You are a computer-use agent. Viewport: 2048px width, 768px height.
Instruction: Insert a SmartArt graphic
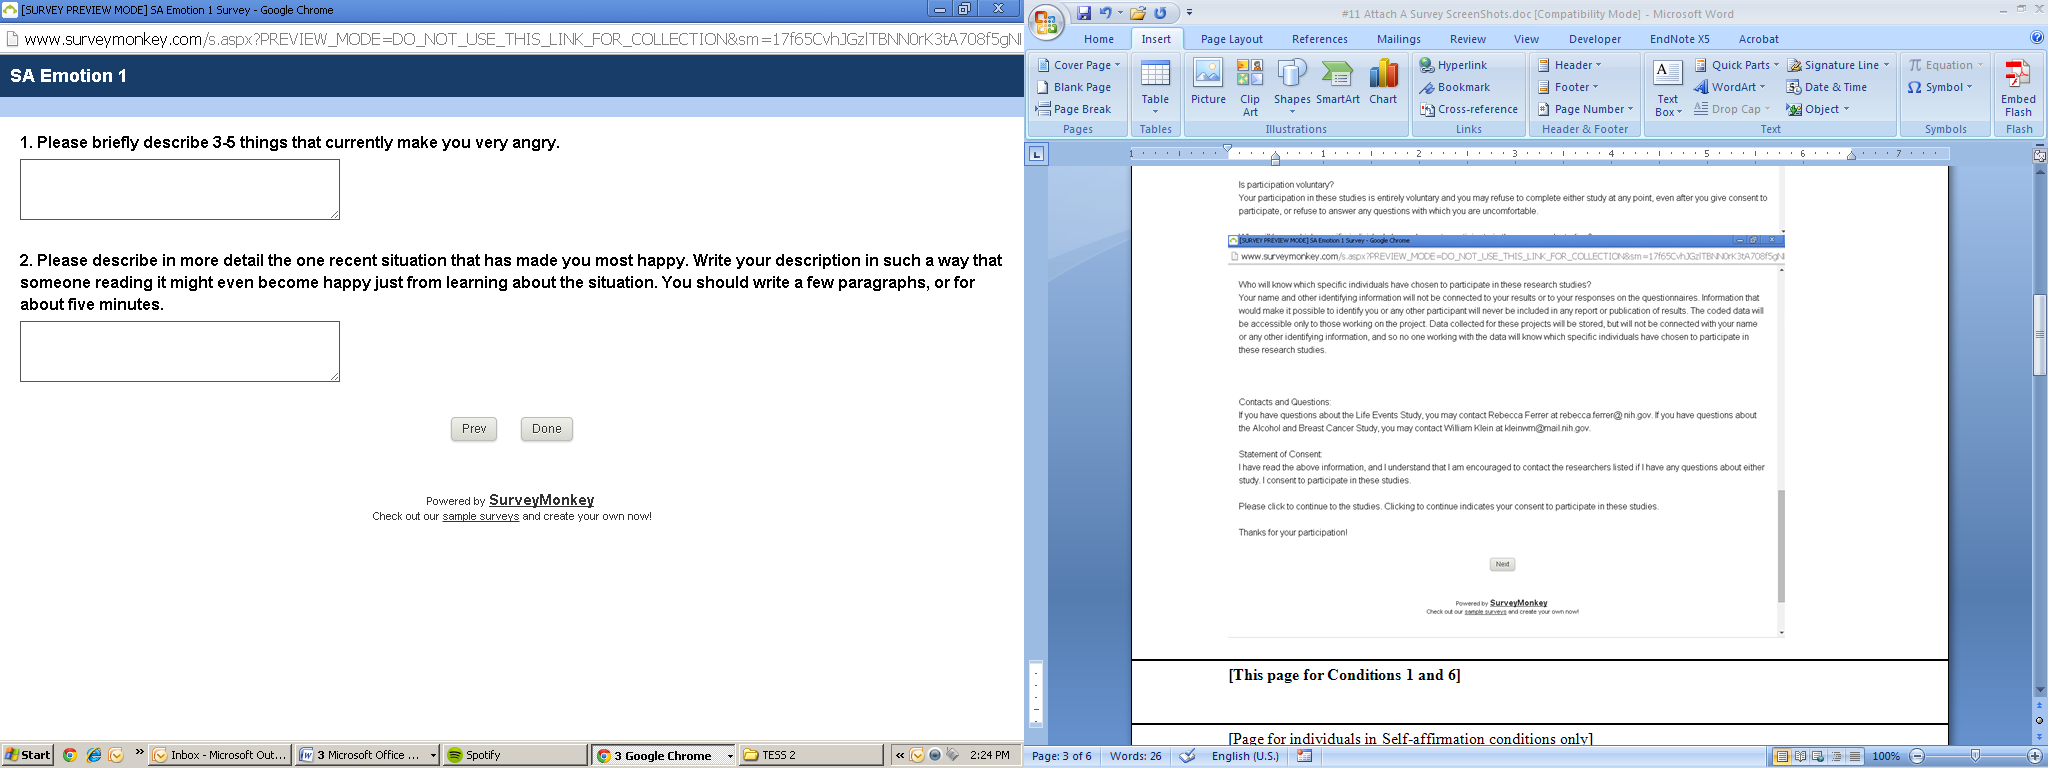tap(1337, 82)
